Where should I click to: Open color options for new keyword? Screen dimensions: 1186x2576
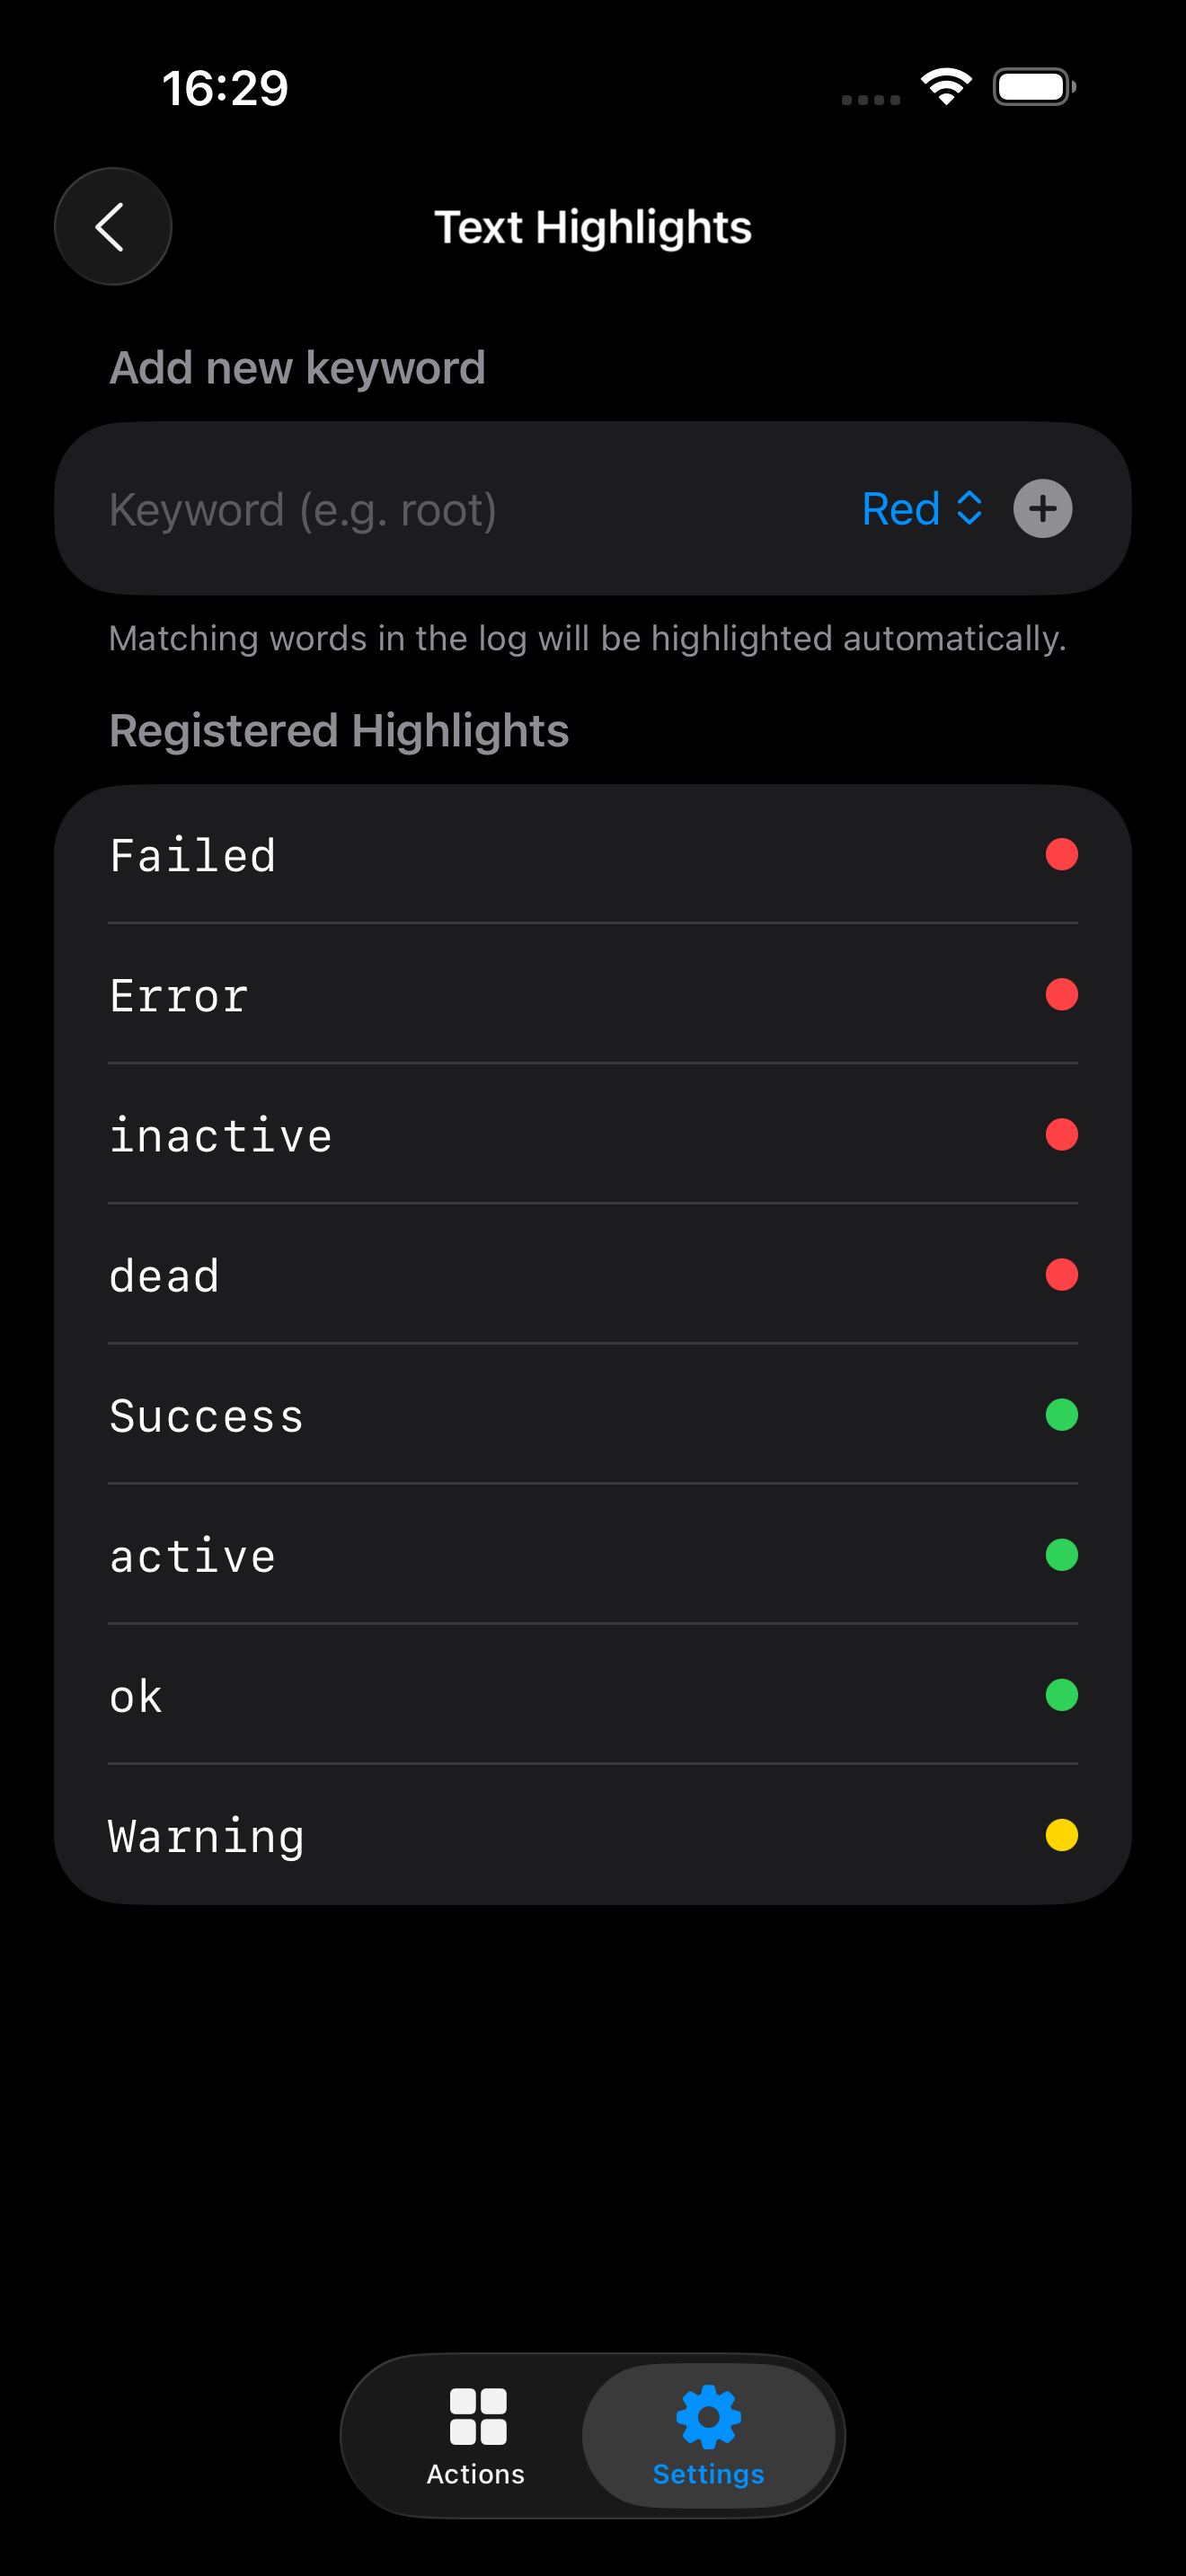pyautogui.click(x=922, y=508)
